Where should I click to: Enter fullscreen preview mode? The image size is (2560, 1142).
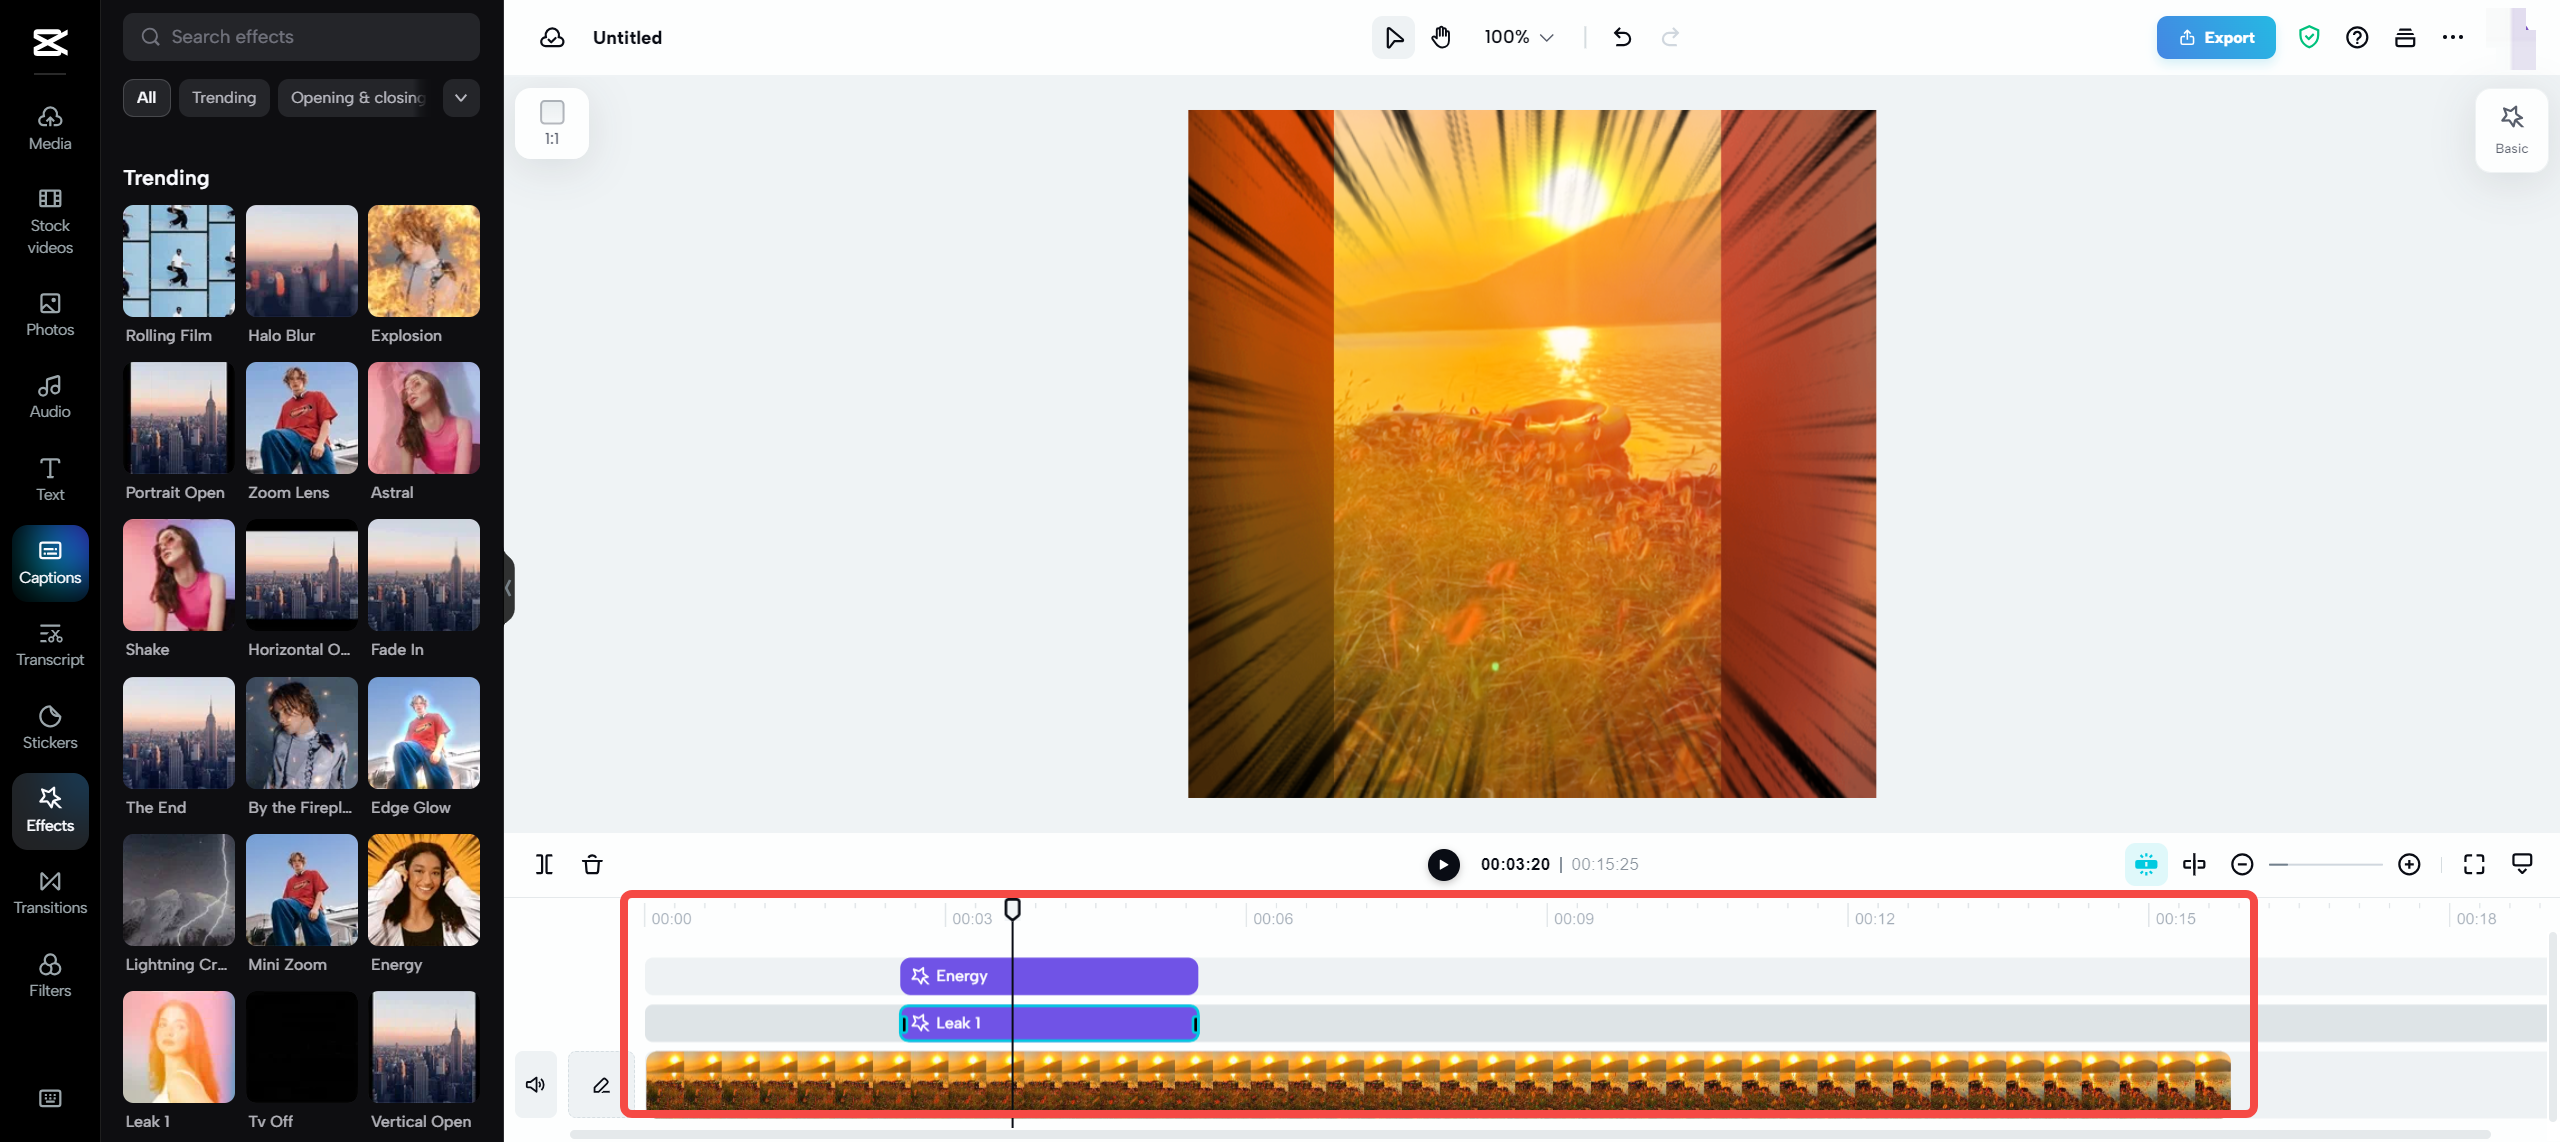[2474, 864]
